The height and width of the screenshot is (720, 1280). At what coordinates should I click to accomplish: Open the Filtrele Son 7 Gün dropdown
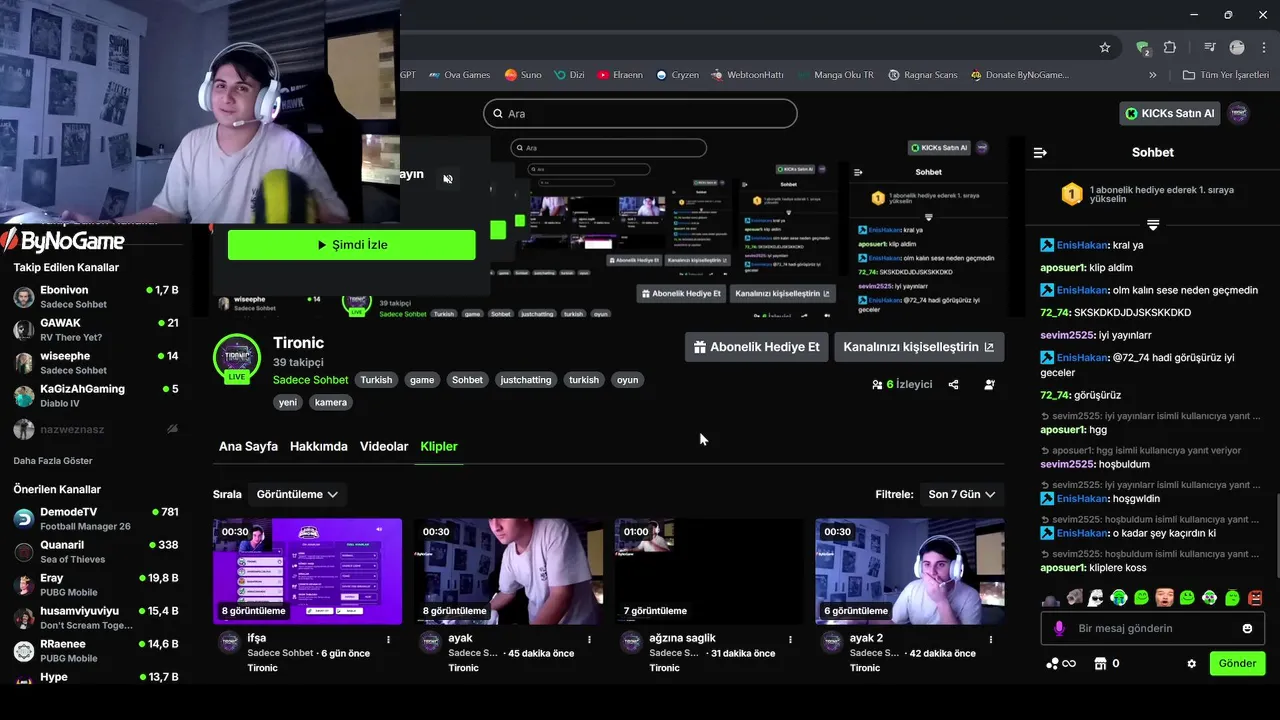pyautogui.click(x=961, y=494)
